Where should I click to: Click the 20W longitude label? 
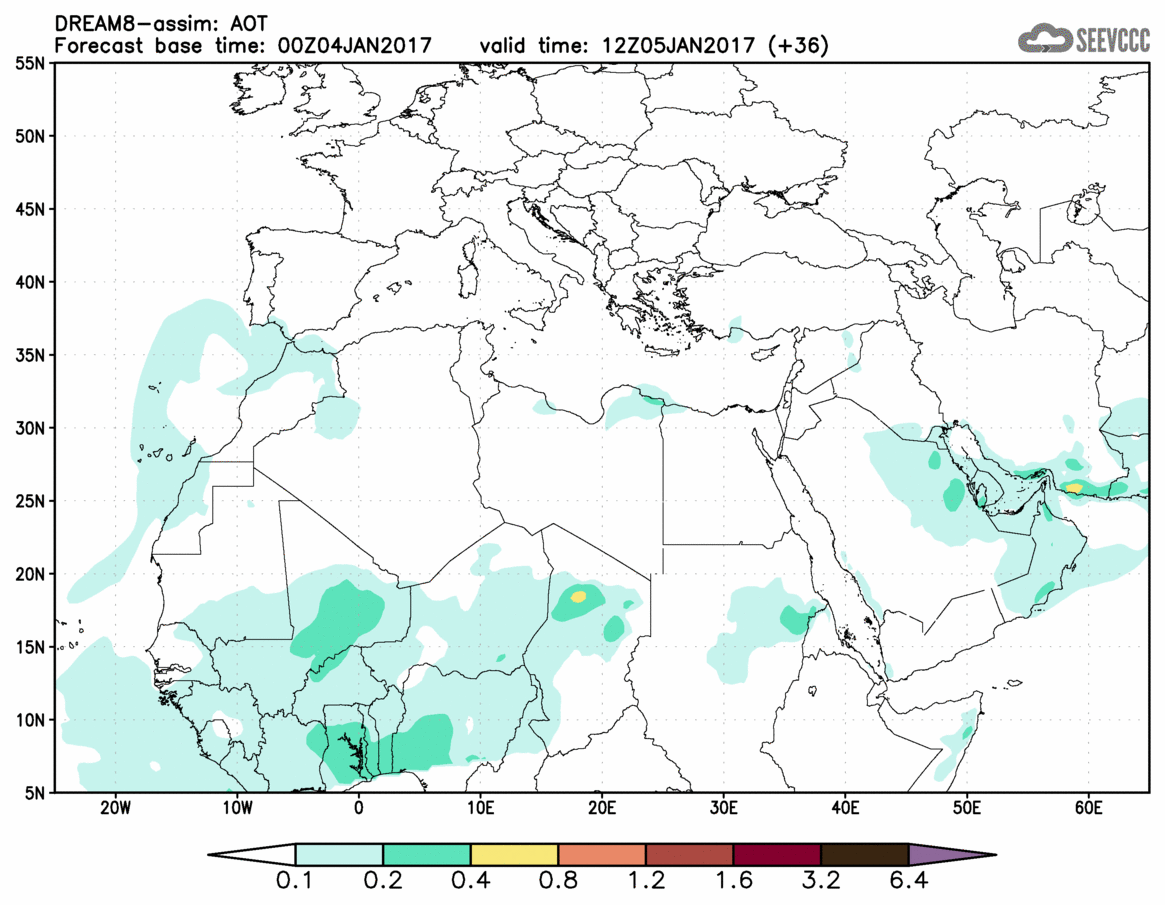pos(116,808)
